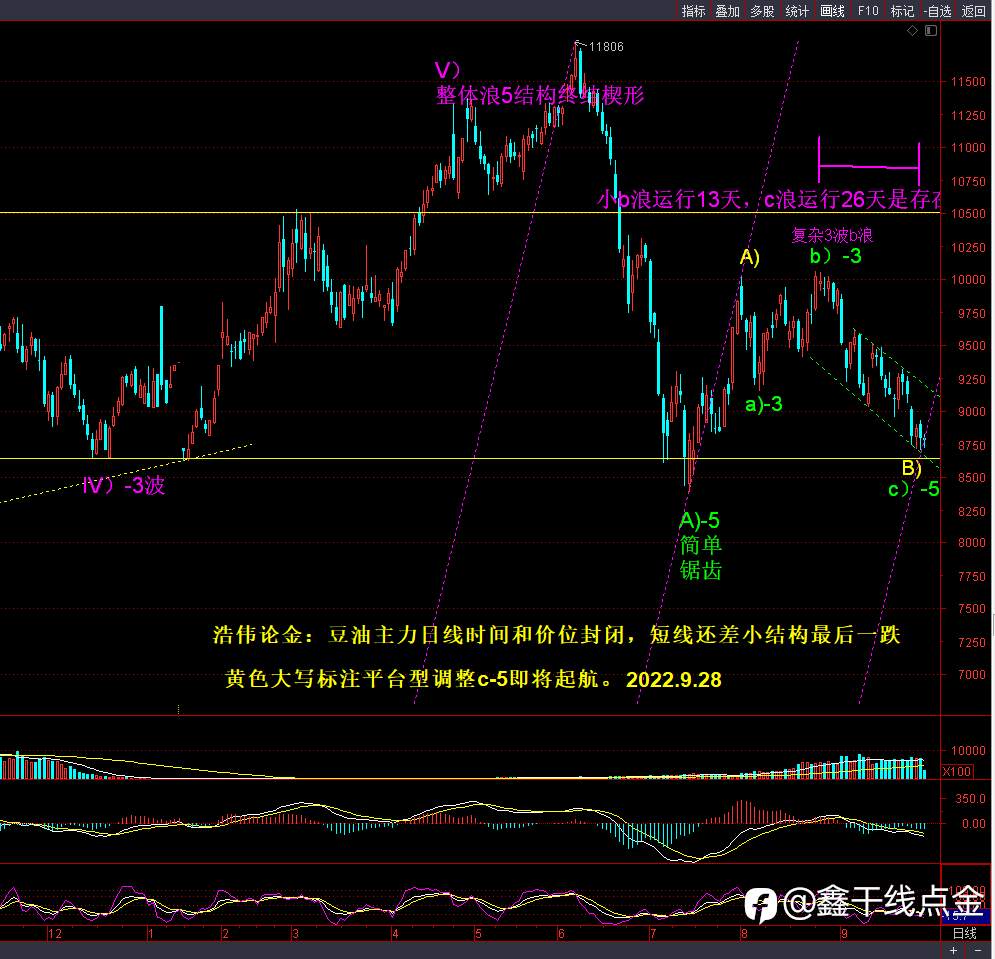Image resolution: width=995 pixels, height=959 pixels.
Task: Open the 指标 indicators menu
Action: click(693, 11)
